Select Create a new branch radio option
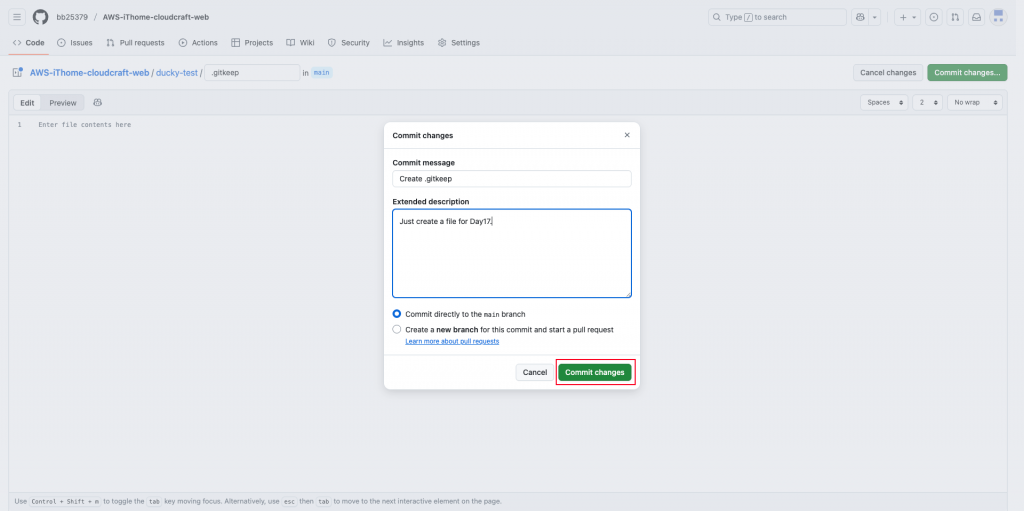1024x511 pixels. (x=396, y=329)
